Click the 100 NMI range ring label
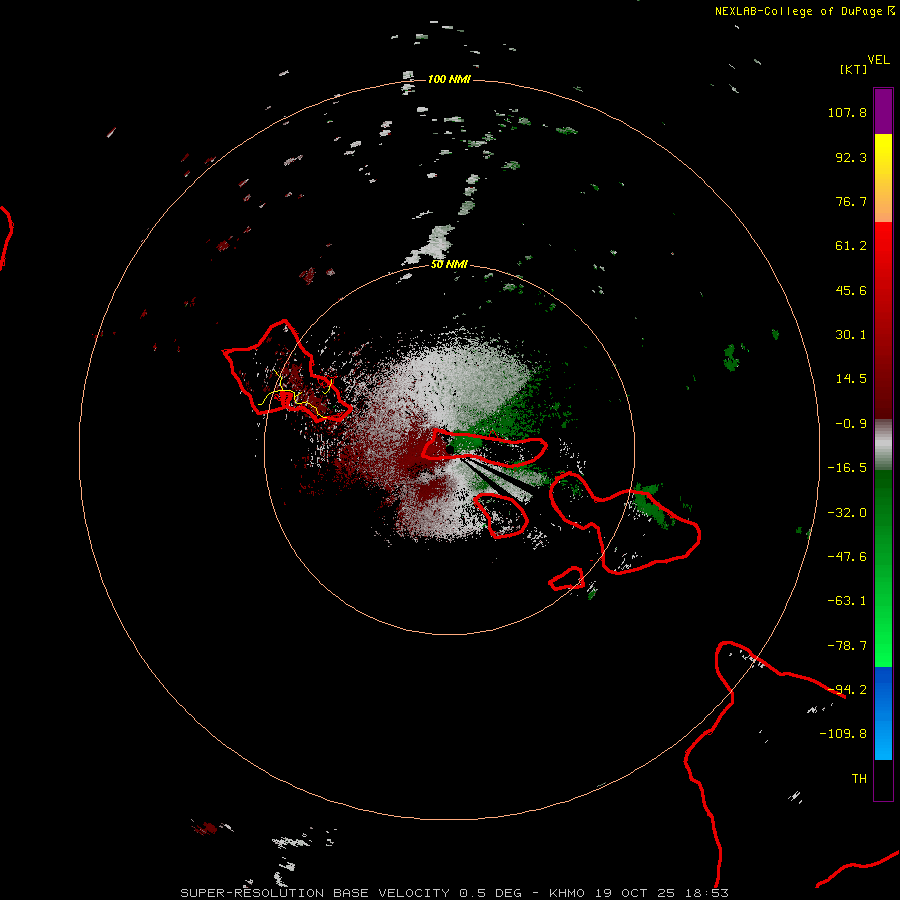The height and width of the screenshot is (900, 900). [x=449, y=79]
